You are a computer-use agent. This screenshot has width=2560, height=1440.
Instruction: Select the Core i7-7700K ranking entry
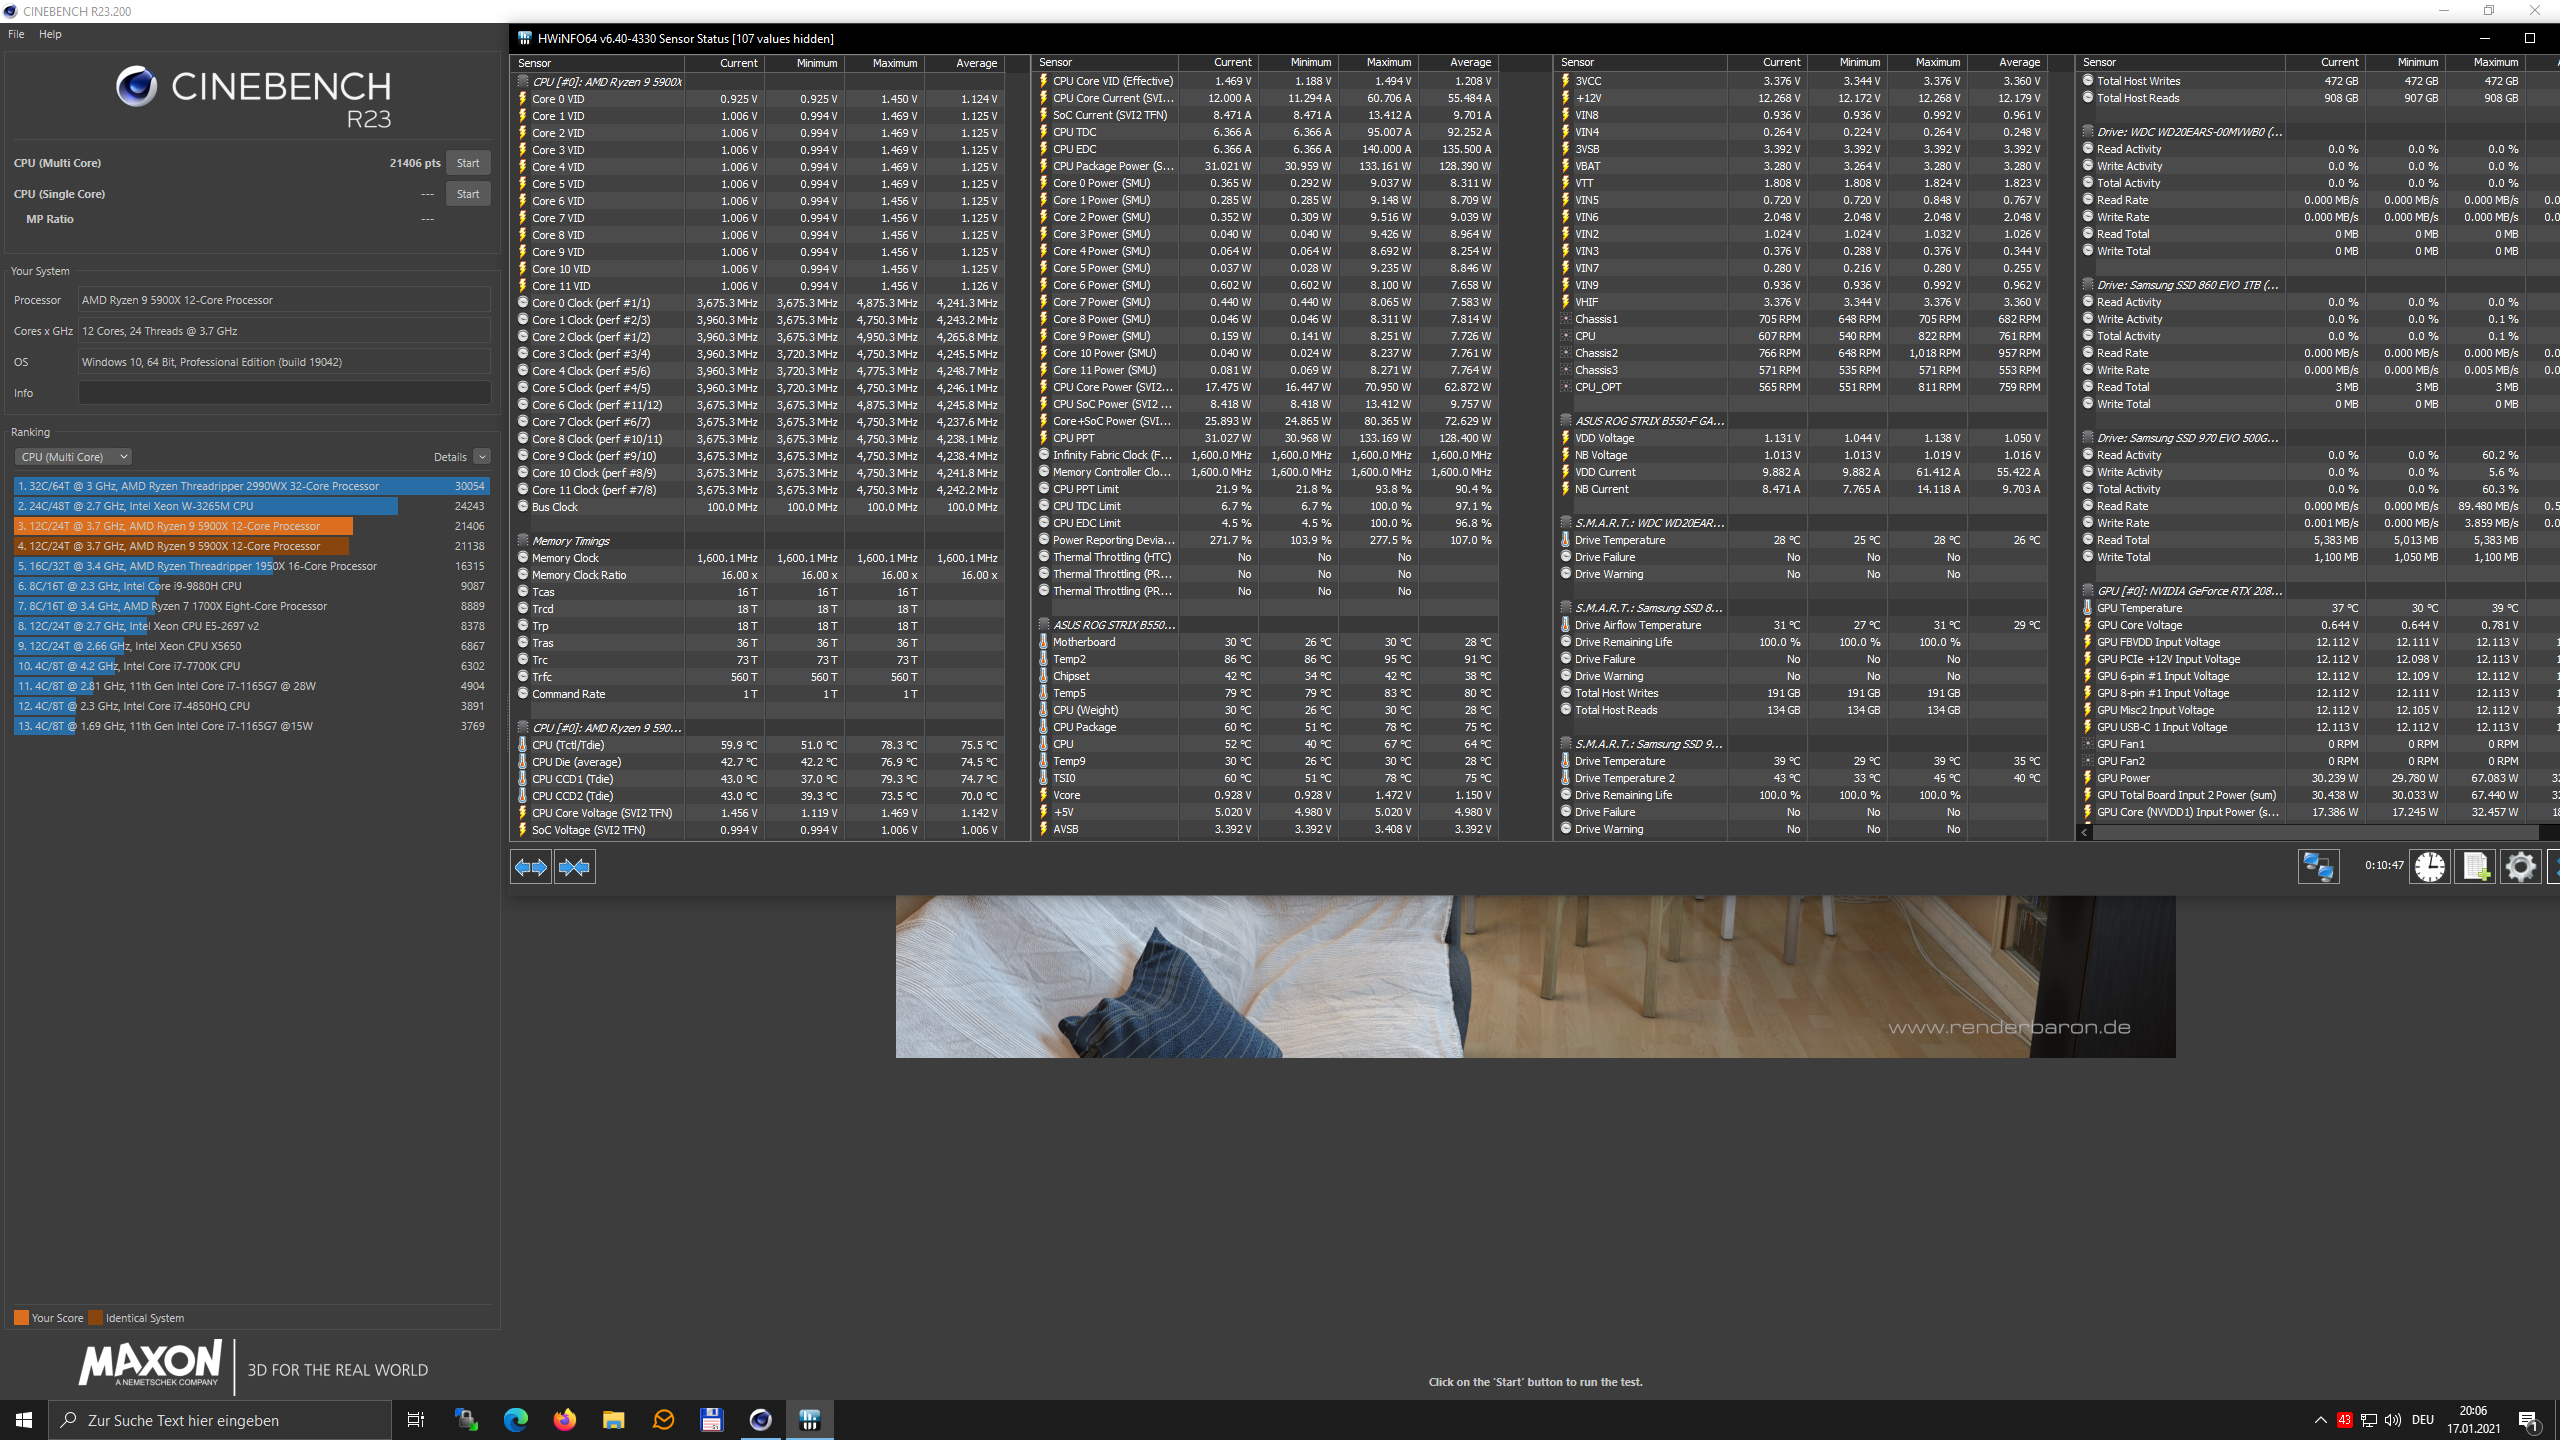click(251, 666)
